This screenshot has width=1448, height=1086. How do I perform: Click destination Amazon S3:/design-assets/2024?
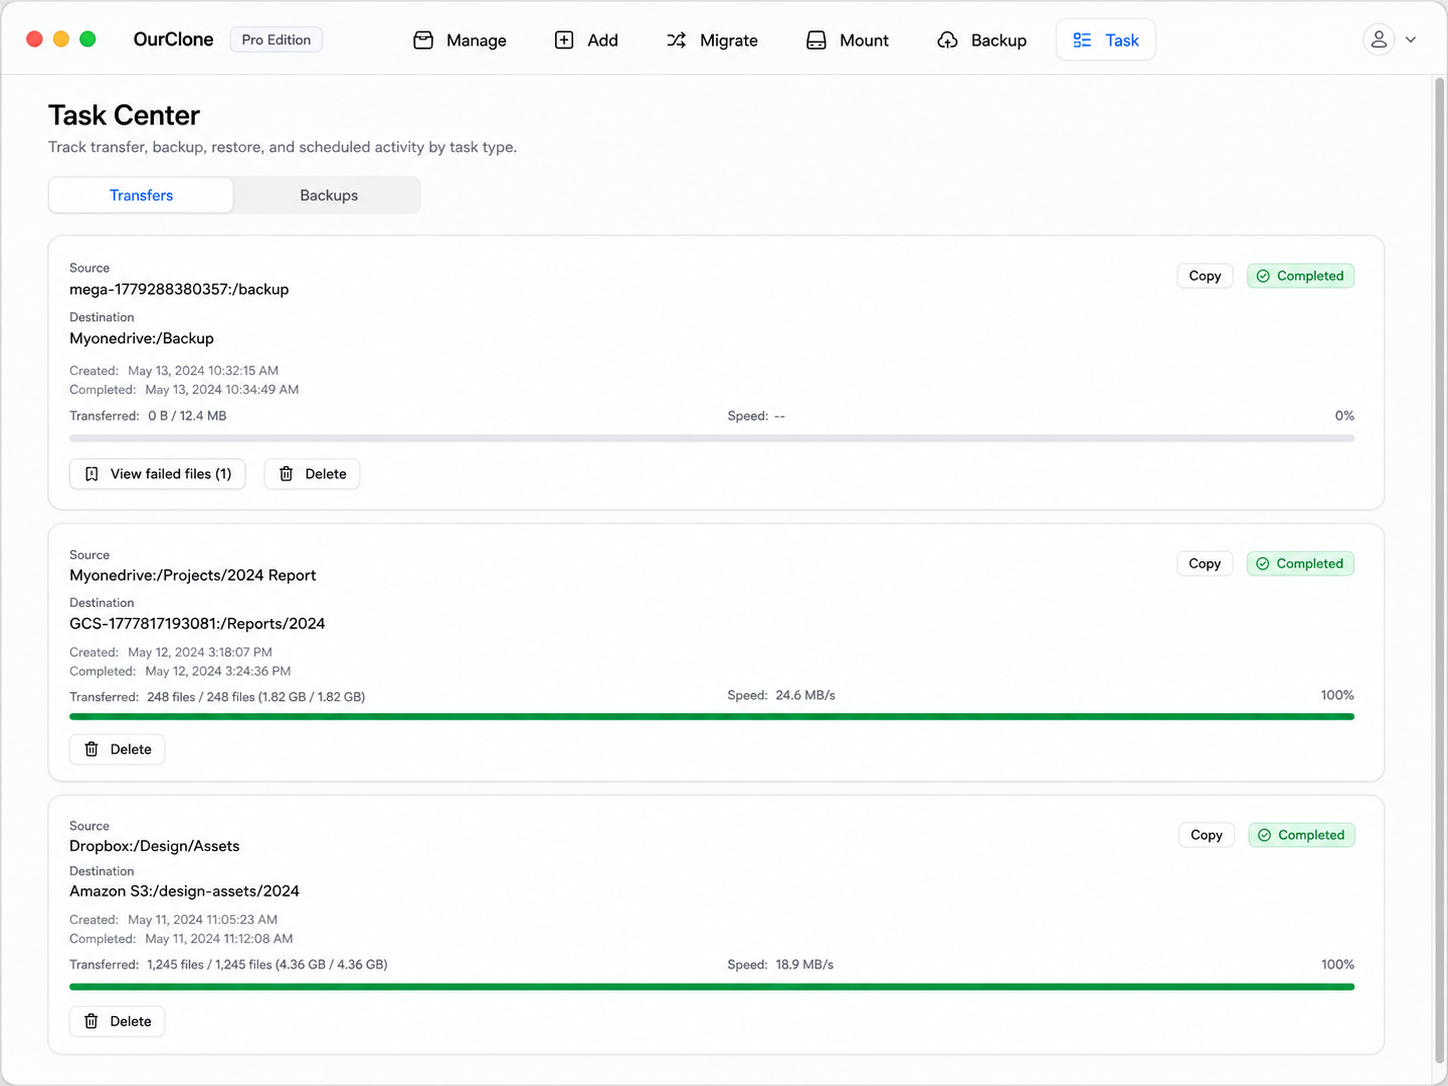tap(184, 891)
